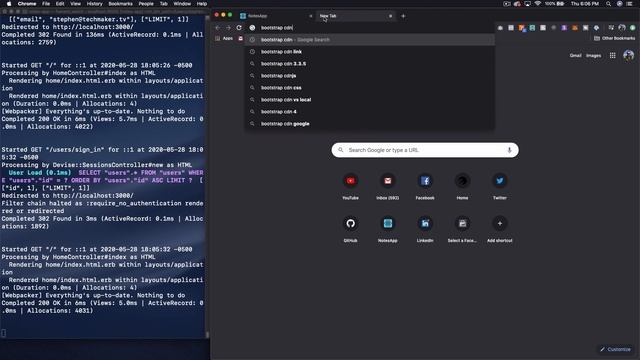Screen dimensions: 640x360
Task: Open the Chrome application menu
Action: [x=27, y=4]
